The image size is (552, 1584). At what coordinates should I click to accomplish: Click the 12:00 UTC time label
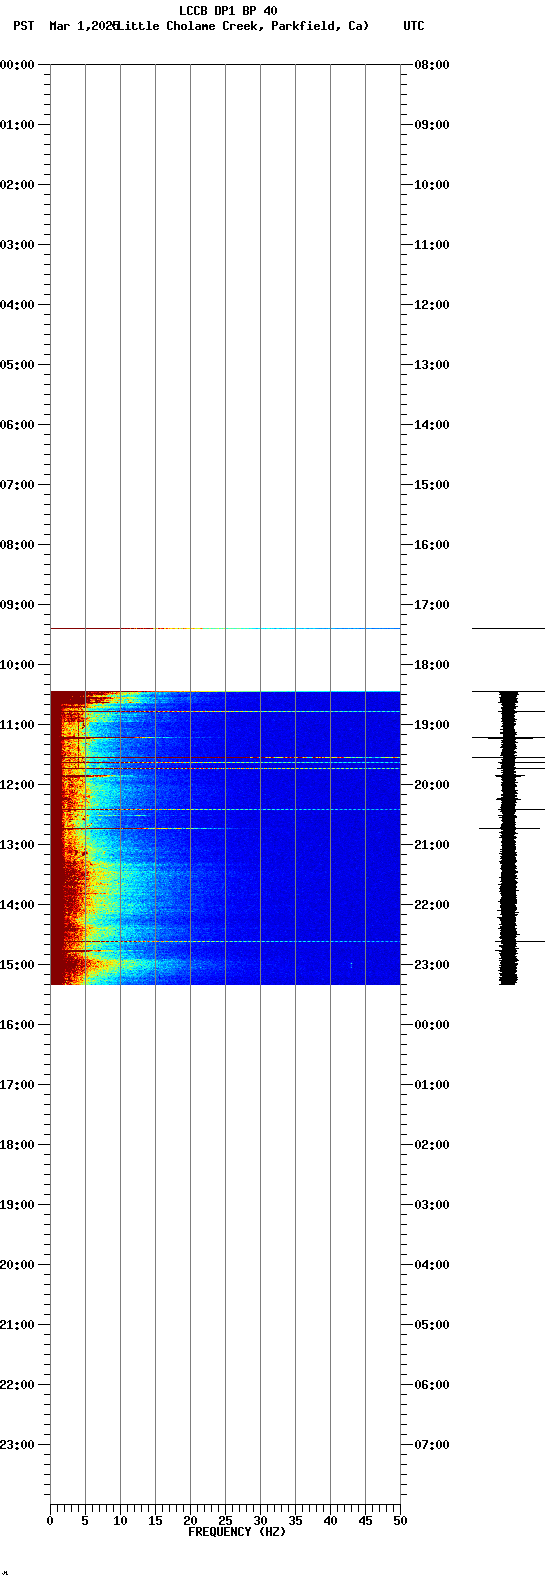tap(432, 305)
